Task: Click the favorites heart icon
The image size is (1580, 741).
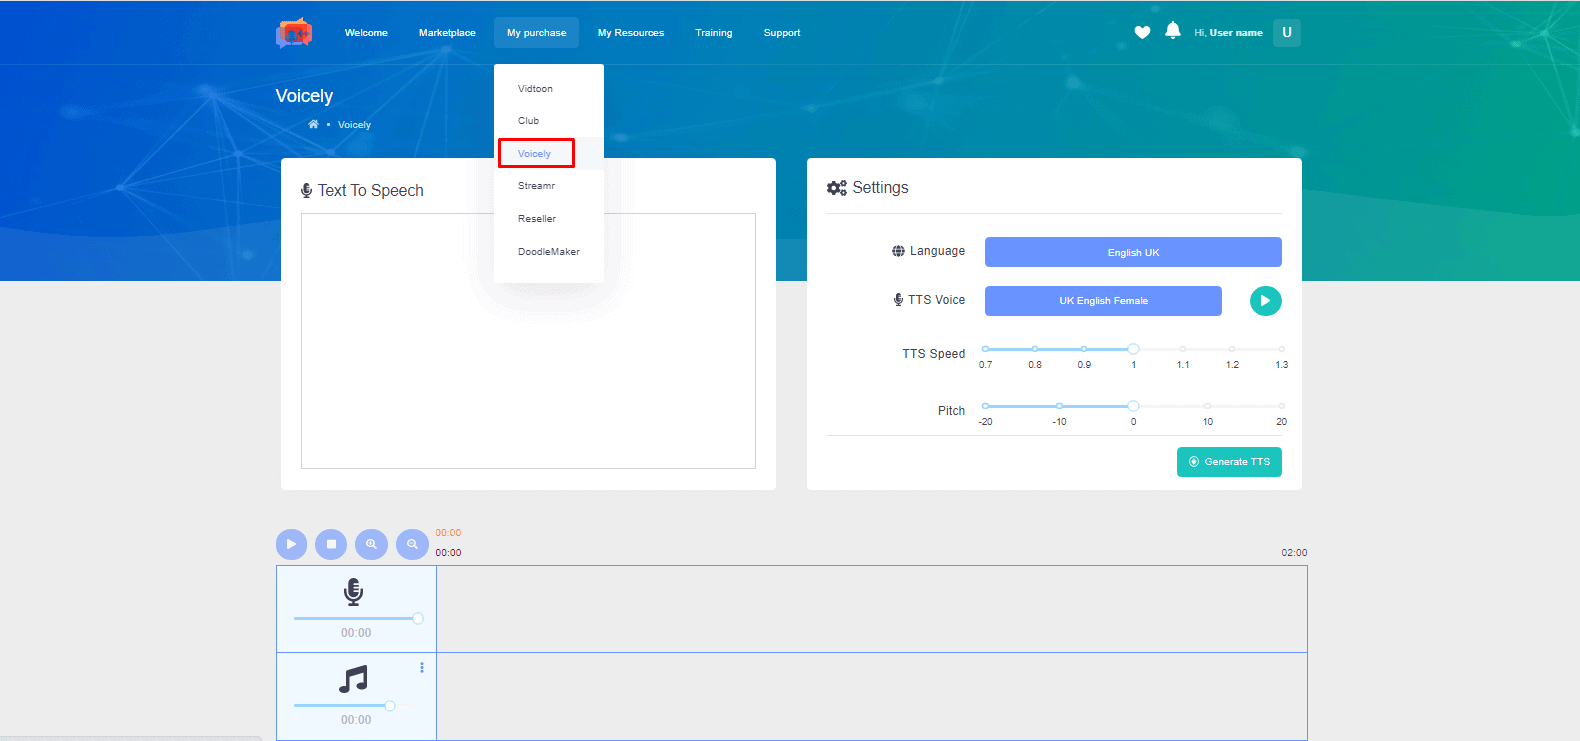Action: pos(1142,33)
